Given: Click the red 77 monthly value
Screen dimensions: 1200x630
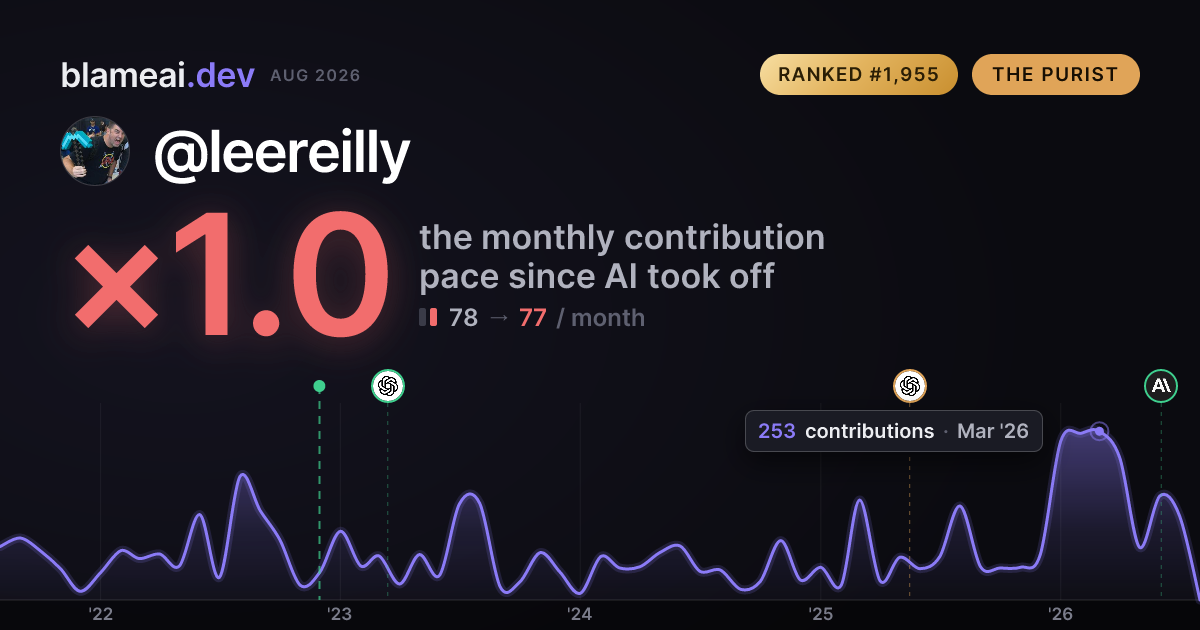Looking at the screenshot, I should point(532,318).
